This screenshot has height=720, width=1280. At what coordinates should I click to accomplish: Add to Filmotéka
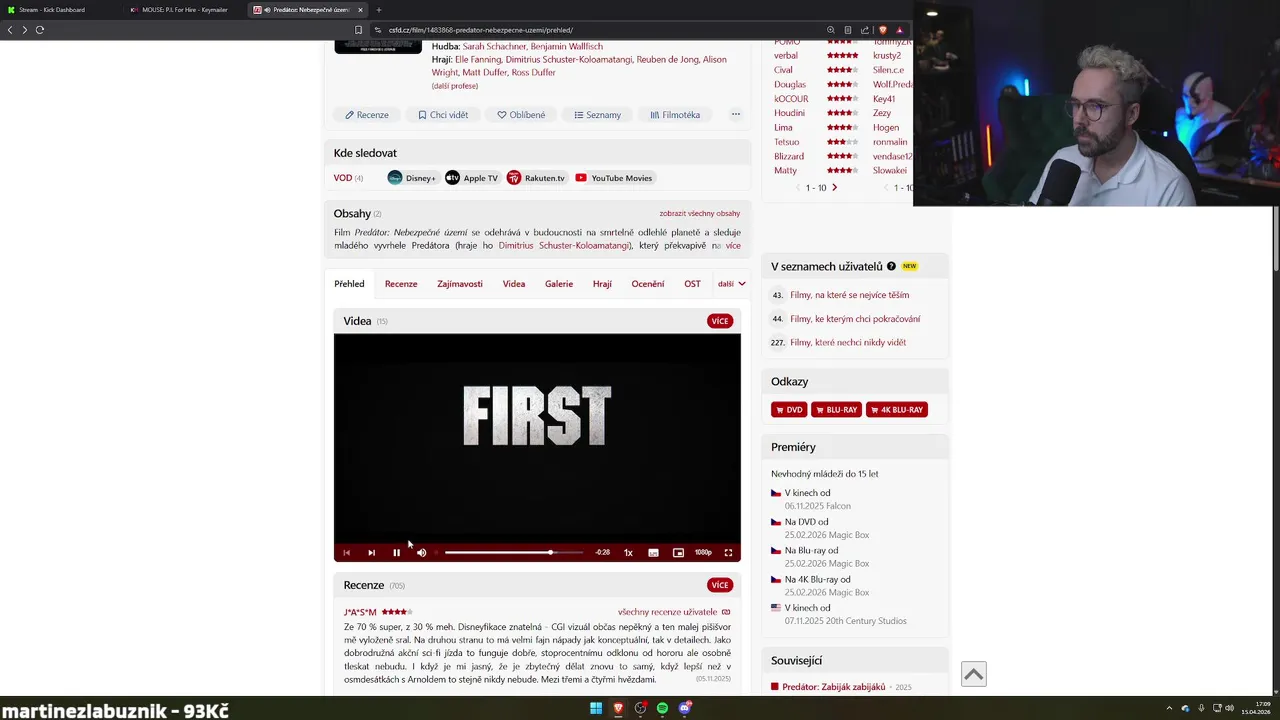675,115
